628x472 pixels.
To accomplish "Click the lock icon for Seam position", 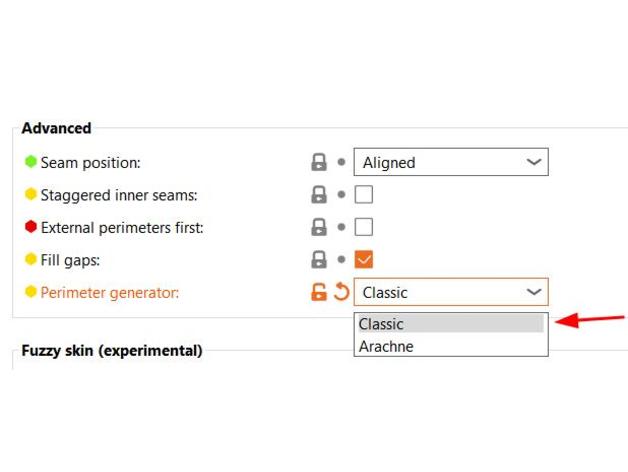I will click(x=319, y=162).
